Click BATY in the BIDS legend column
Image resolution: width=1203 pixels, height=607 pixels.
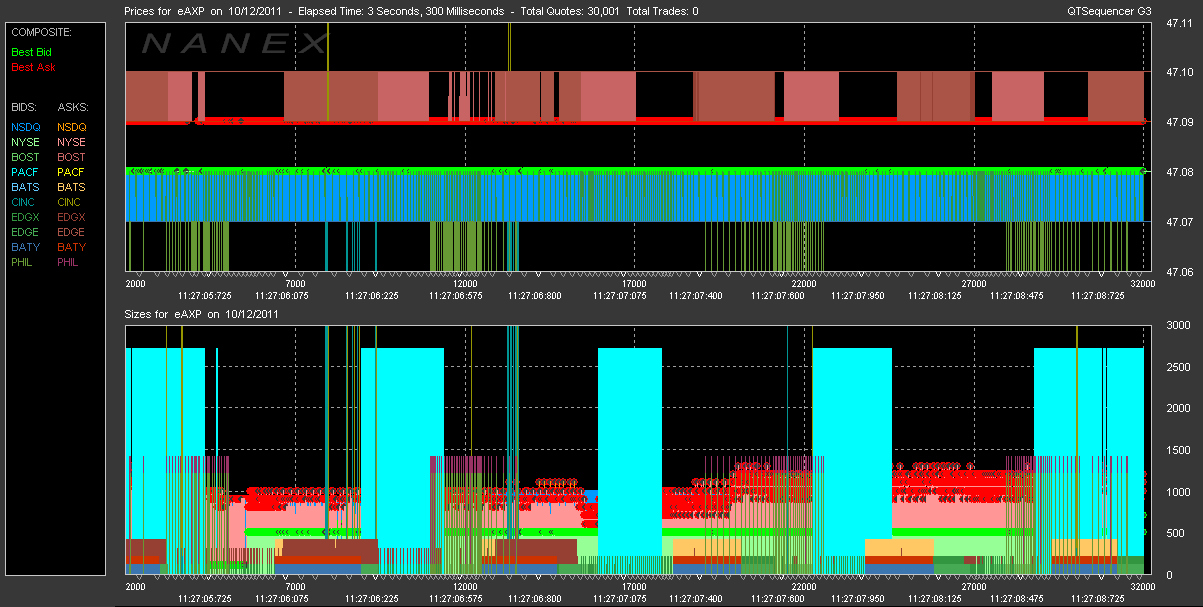(x=26, y=247)
